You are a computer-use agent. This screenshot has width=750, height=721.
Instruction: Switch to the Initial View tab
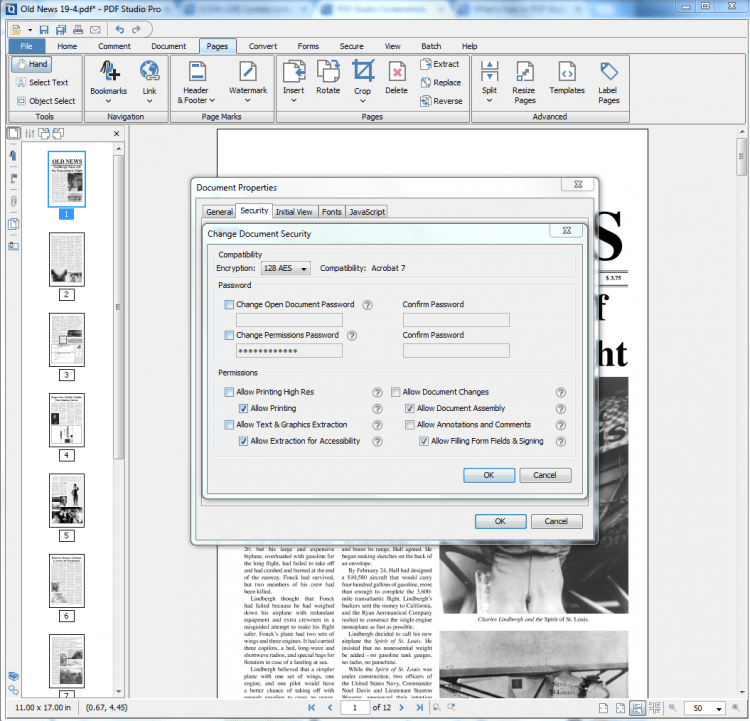click(294, 212)
